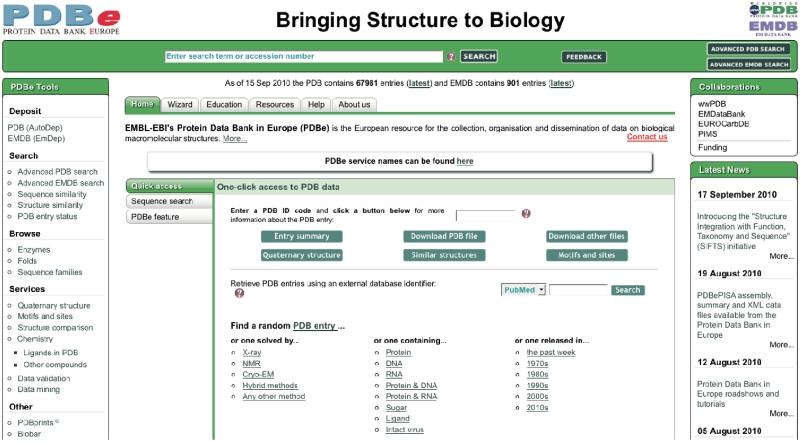Open the PubMed database dropdown
Image resolution: width=800 pixels, height=442 pixels.
[x=523, y=290]
